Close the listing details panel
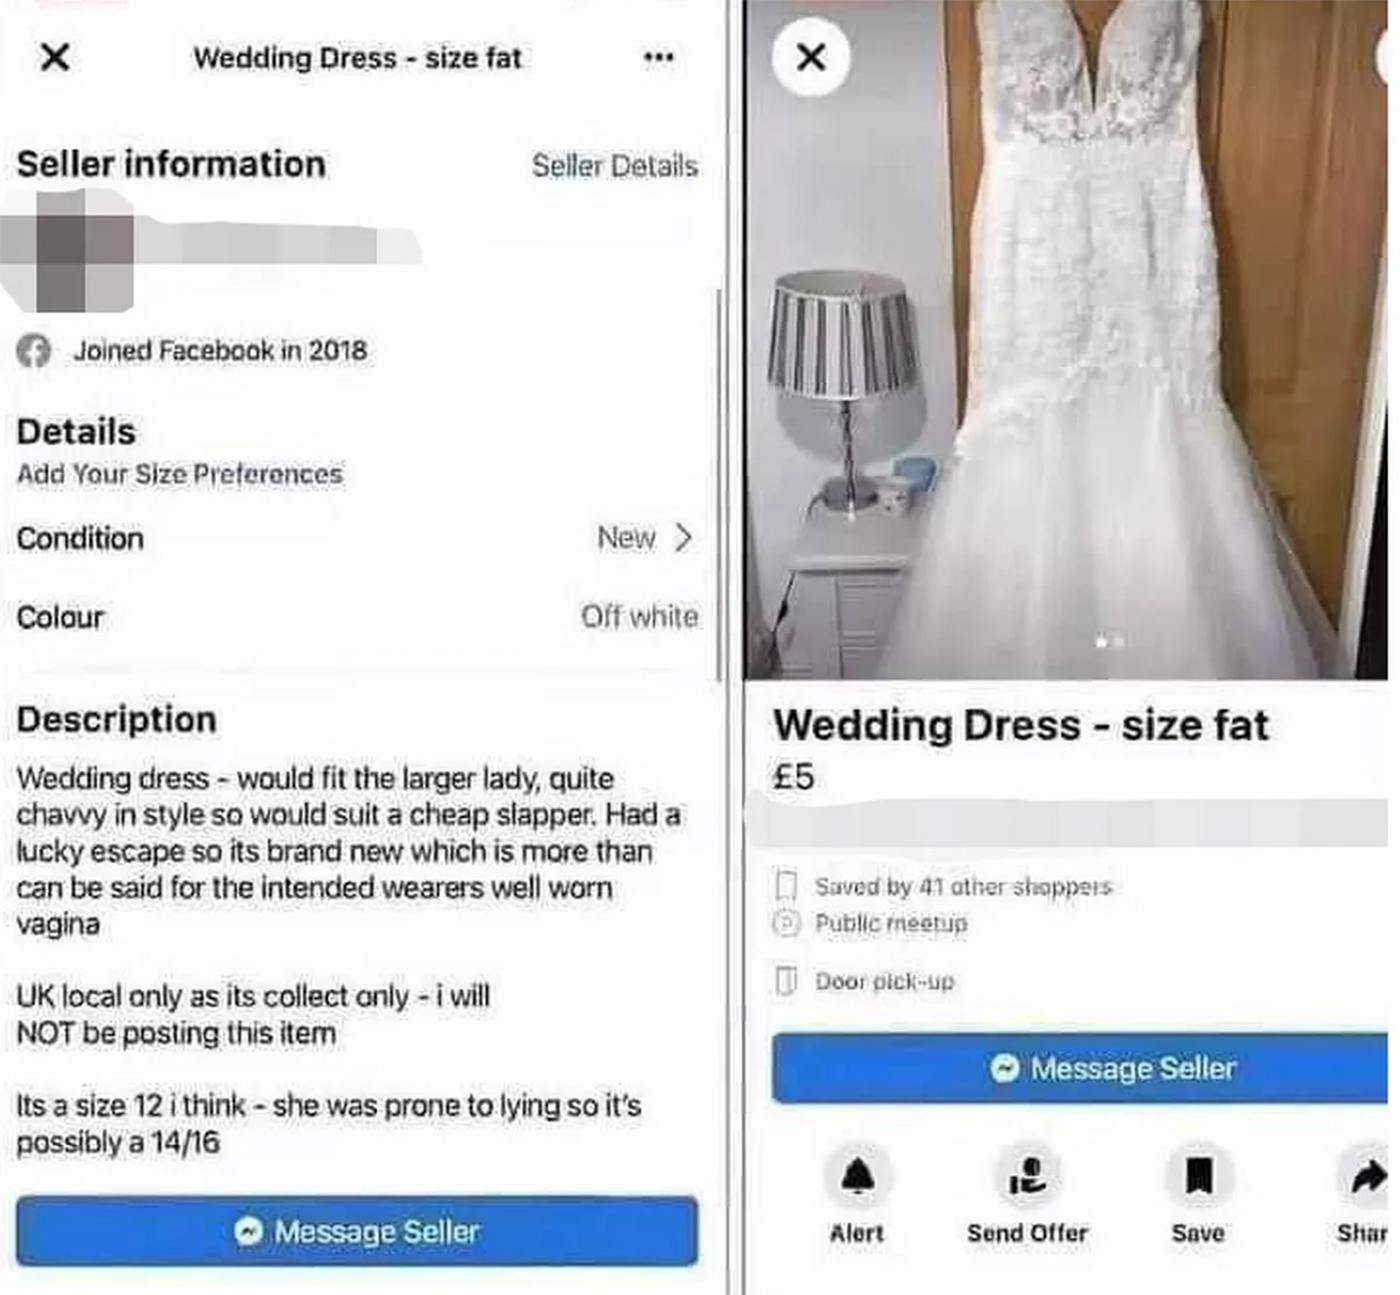The height and width of the screenshot is (1295, 1400). [x=55, y=57]
